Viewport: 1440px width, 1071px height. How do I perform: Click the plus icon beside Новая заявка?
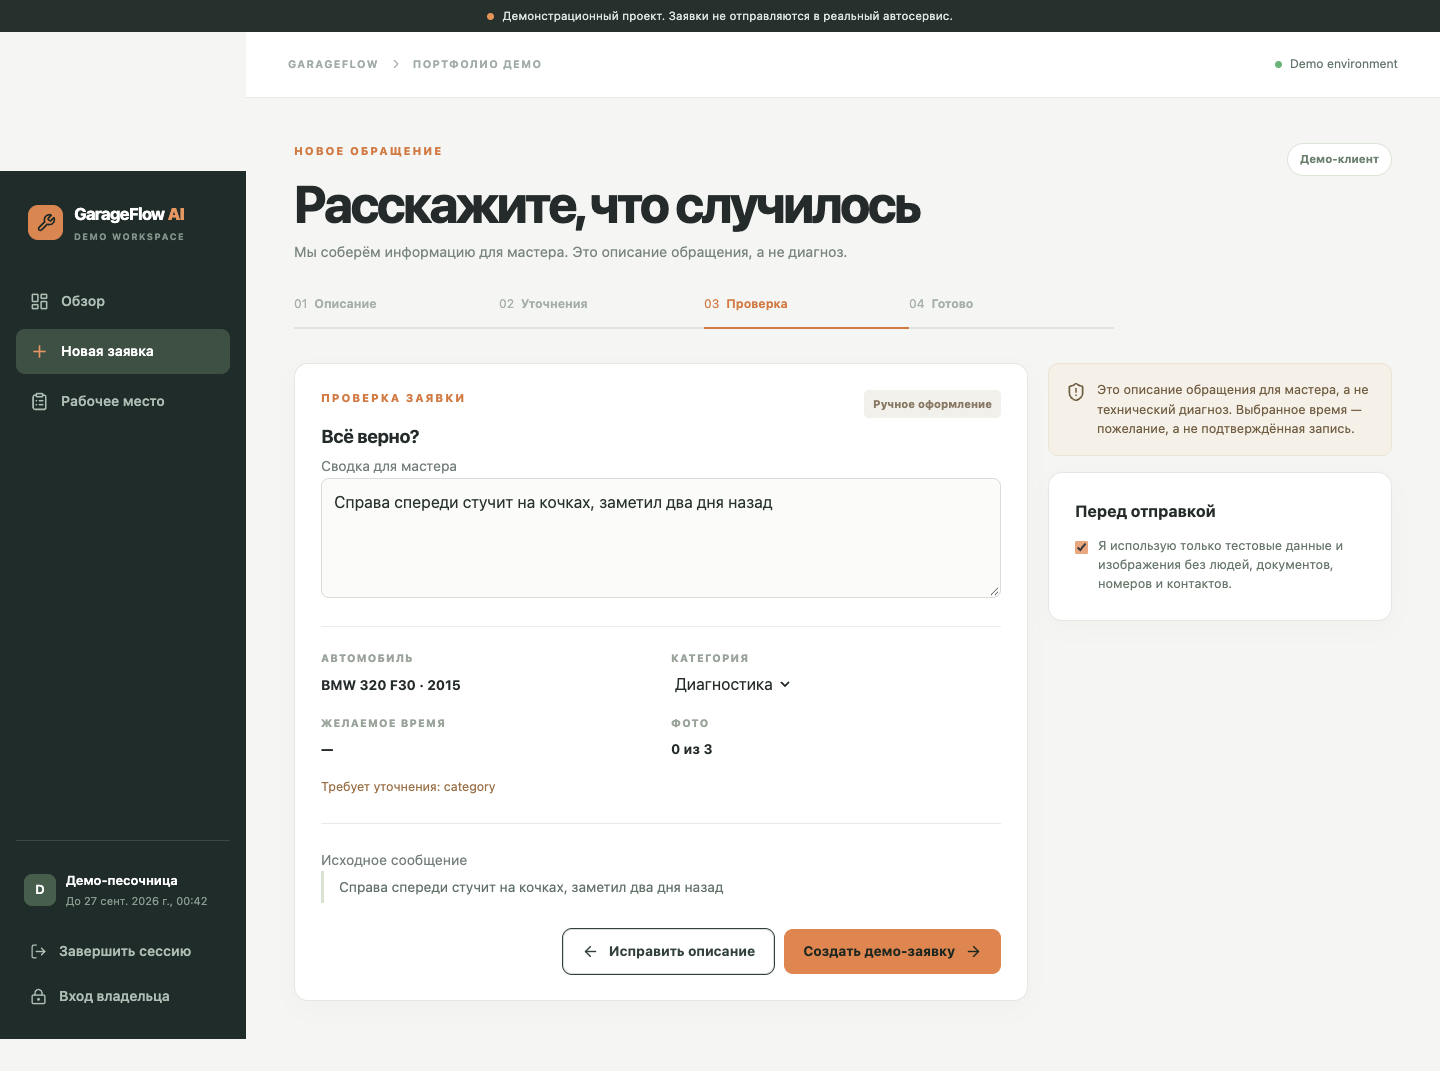coord(40,351)
